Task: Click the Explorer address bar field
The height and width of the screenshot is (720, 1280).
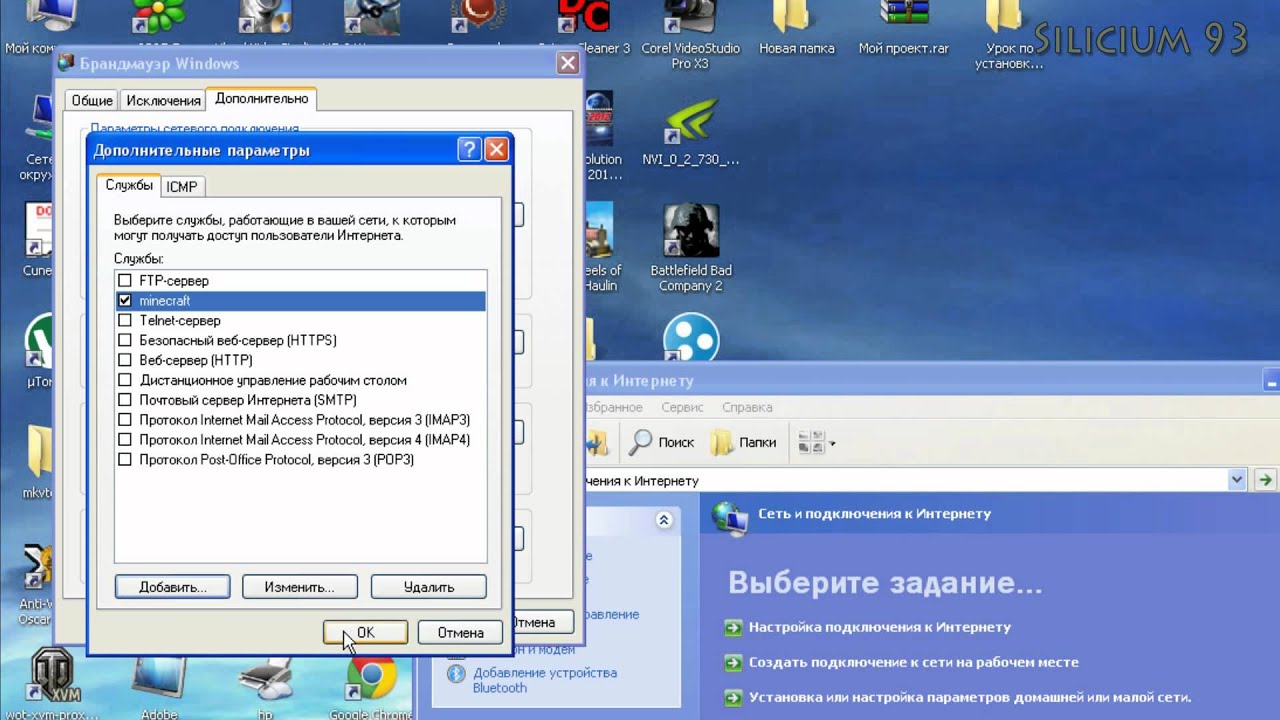Action: pos(905,480)
